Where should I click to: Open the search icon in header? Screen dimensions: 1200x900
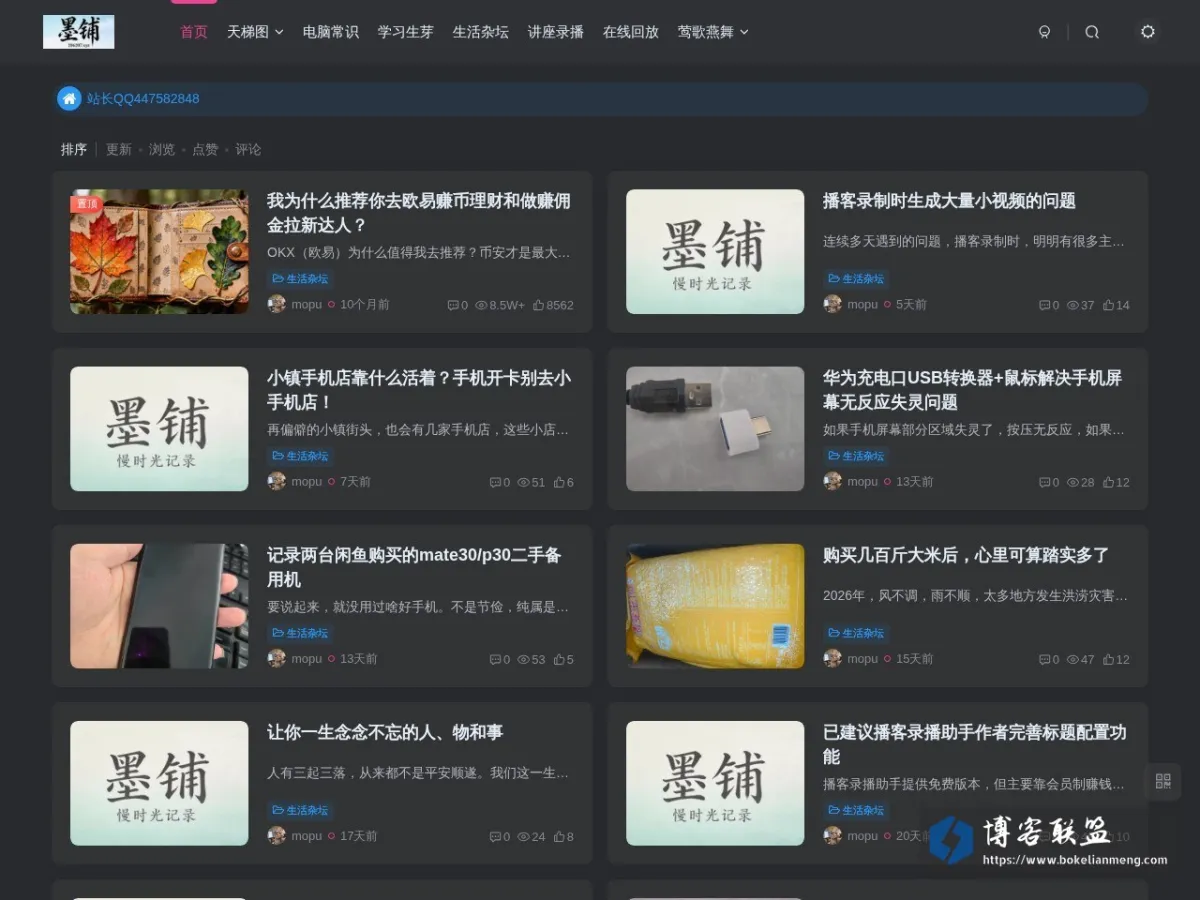1092,32
